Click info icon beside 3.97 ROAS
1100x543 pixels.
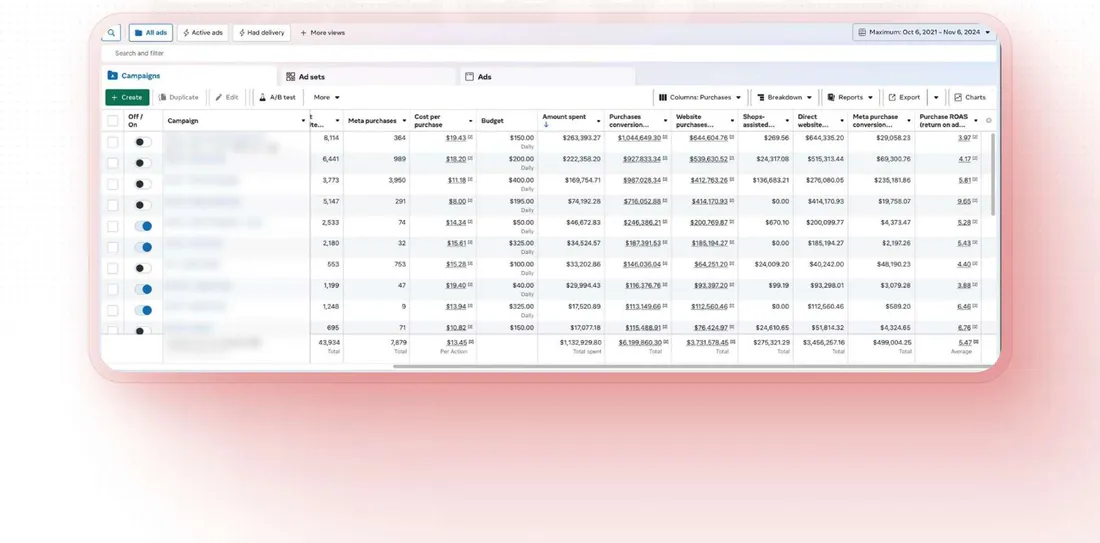click(976, 138)
